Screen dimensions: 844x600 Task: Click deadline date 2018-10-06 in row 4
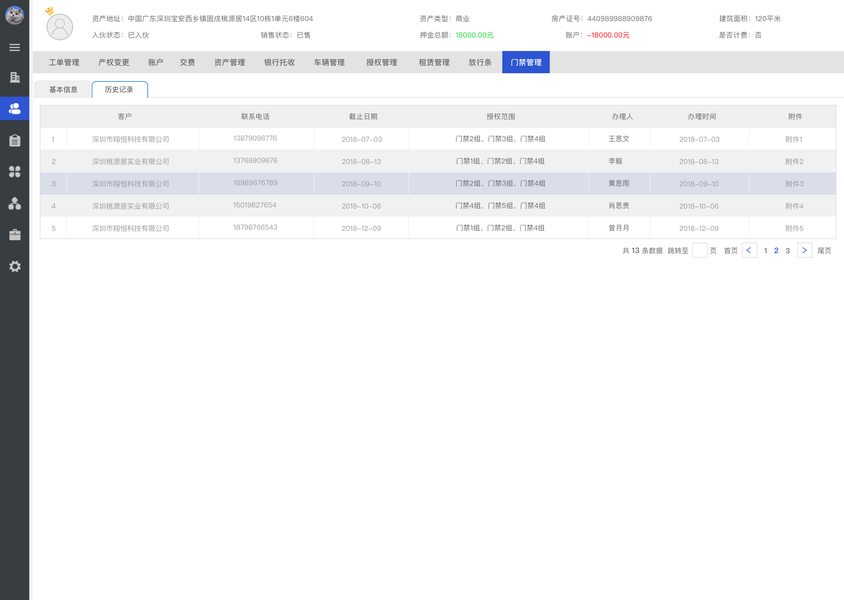point(361,206)
